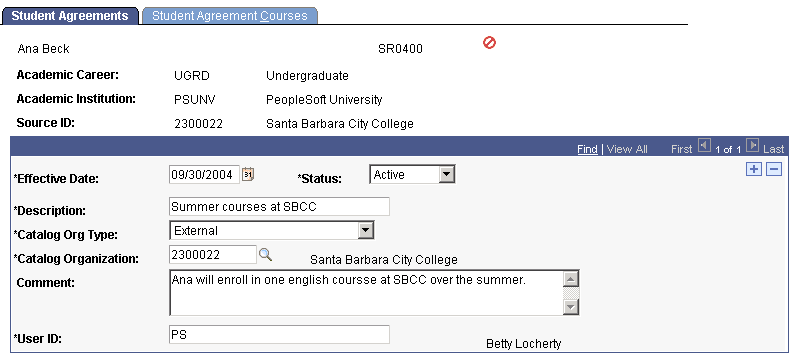Click the Undergraduate career description
The width and height of the screenshot is (795, 364).
pyautogui.click(x=307, y=76)
